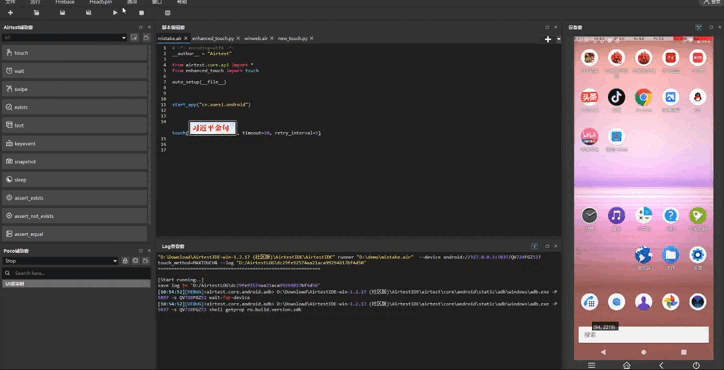Open the Airtest assistant filter dropdown

click(64, 37)
